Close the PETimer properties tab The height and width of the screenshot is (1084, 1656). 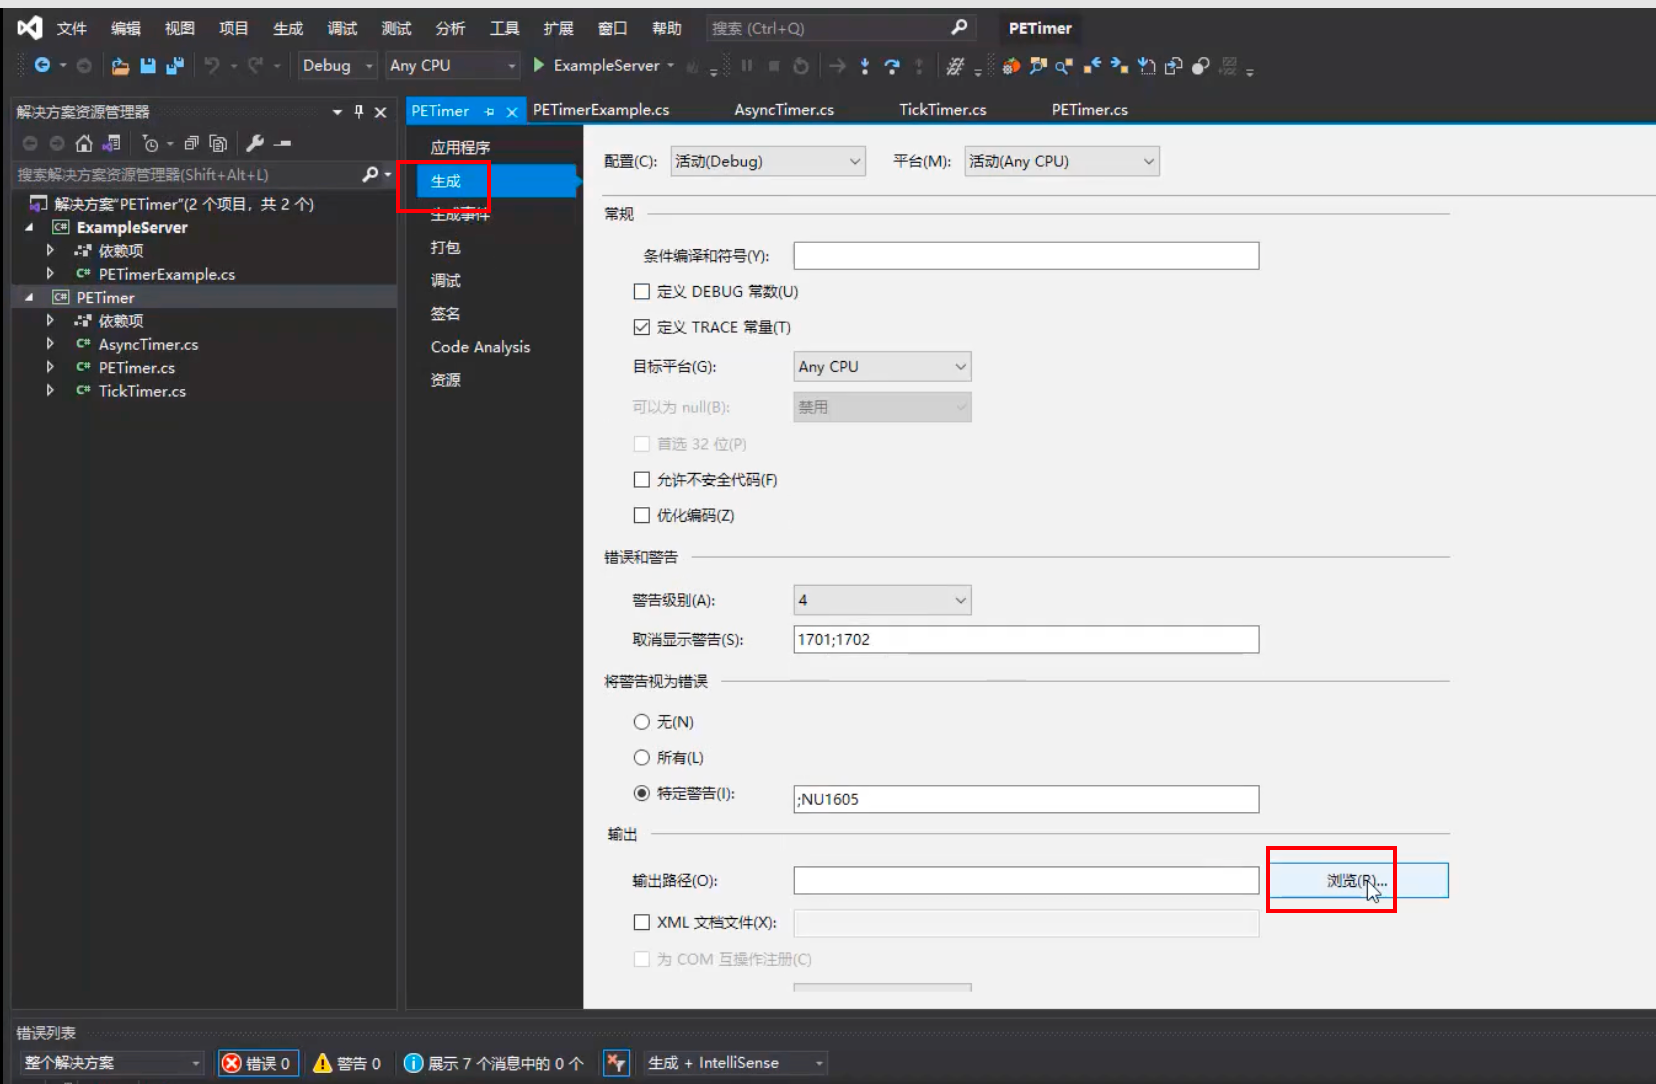[x=512, y=112]
